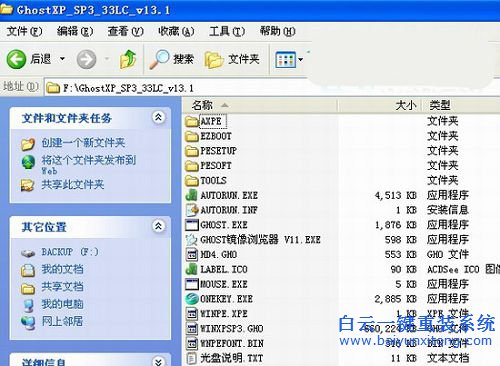
Task: Select AUTORUN.INF file icon
Action: (x=192, y=210)
